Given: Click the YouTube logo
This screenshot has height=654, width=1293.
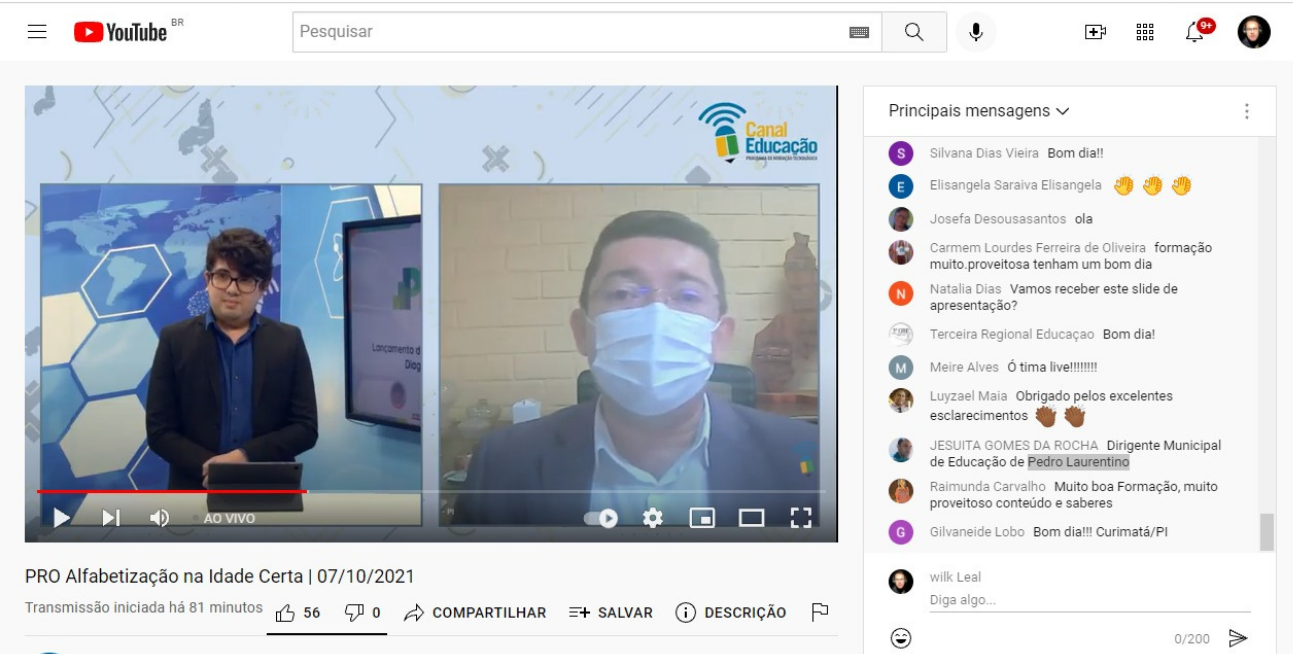Looking at the screenshot, I should (x=121, y=32).
